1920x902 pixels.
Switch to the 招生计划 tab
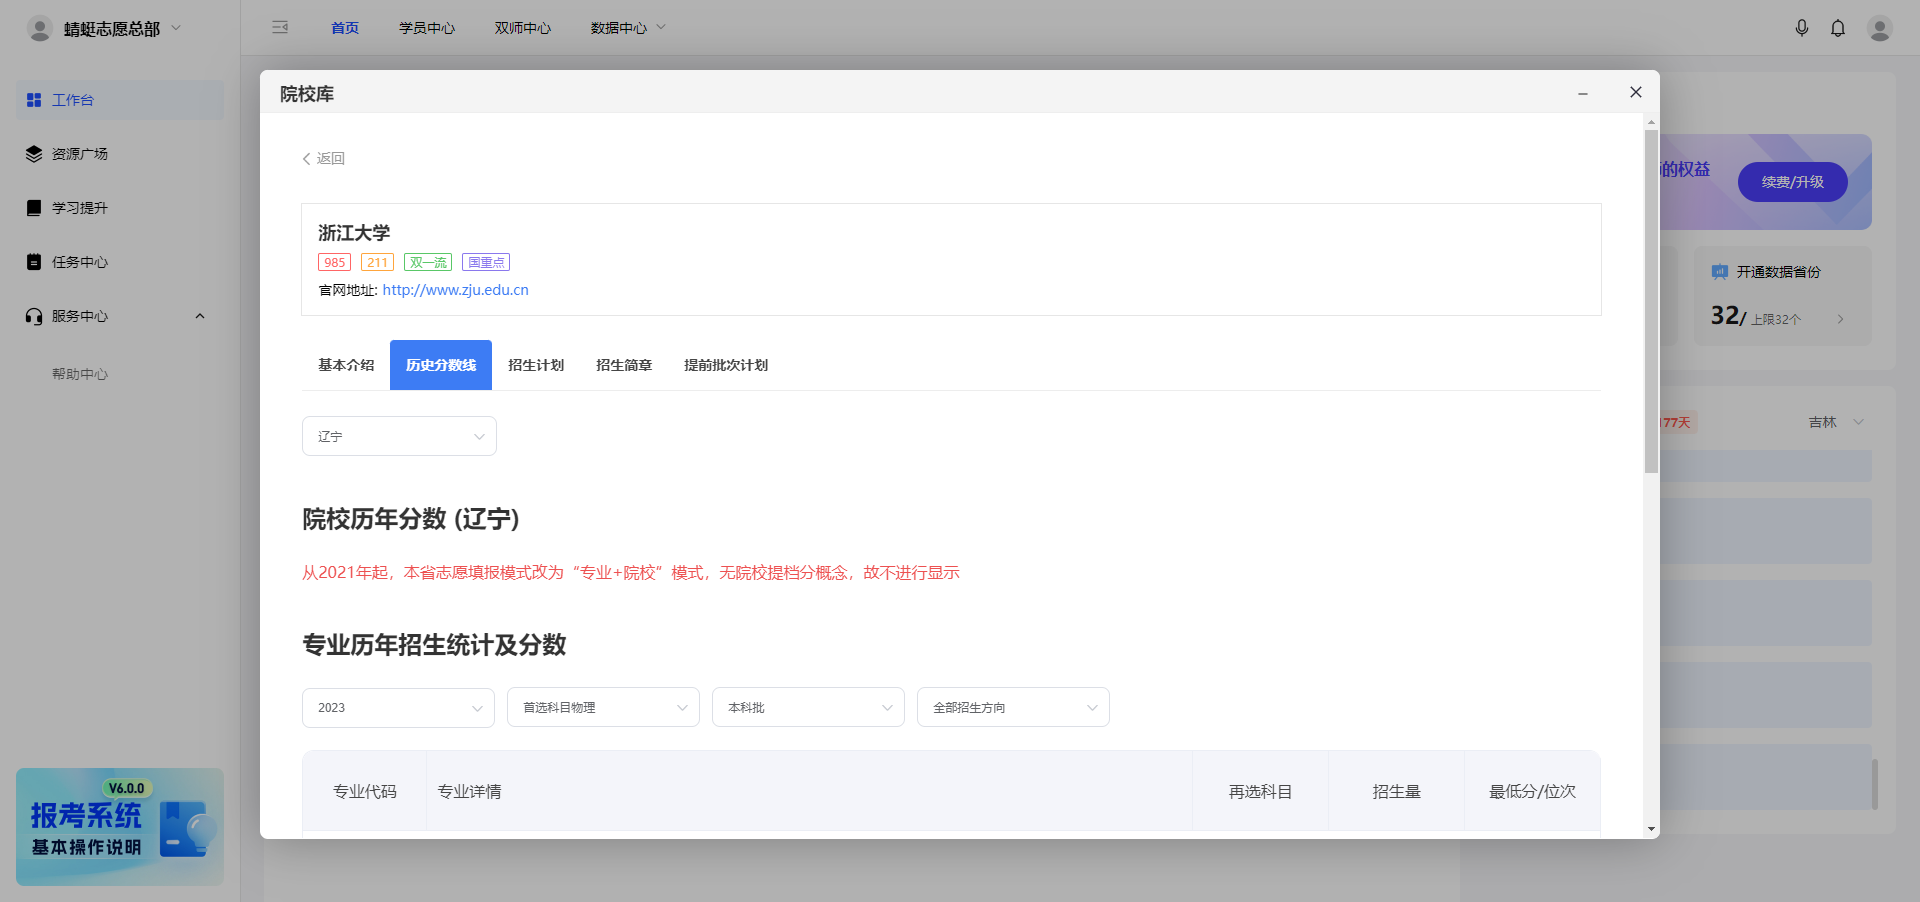point(536,364)
